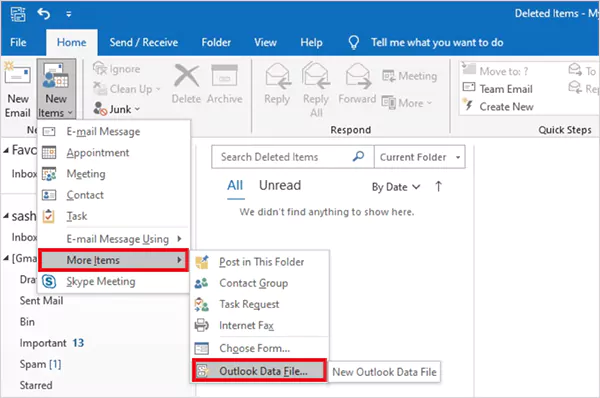Open the More respond options dropdown
The width and height of the screenshot is (600, 398).
(407, 103)
